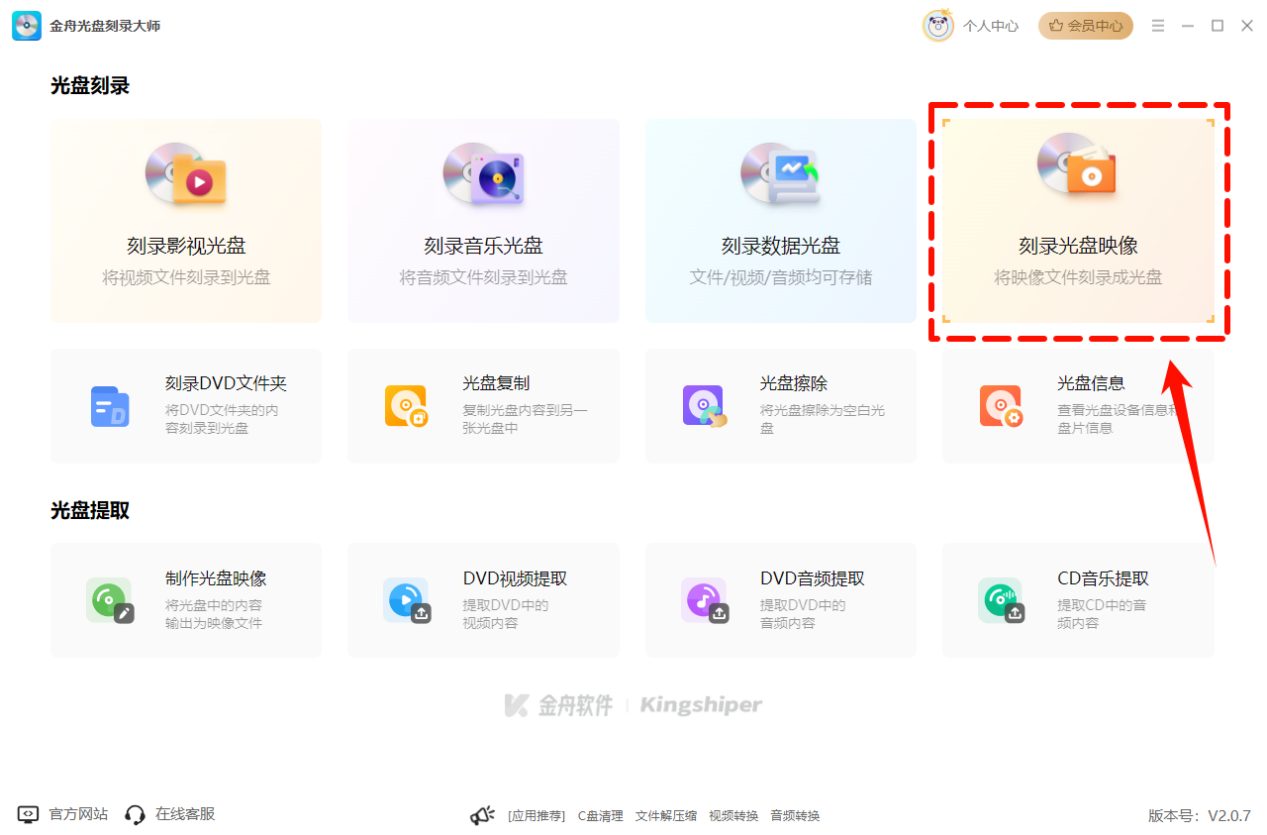
Task: Open 个人中心 personal center
Action: click(x=990, y=26)
